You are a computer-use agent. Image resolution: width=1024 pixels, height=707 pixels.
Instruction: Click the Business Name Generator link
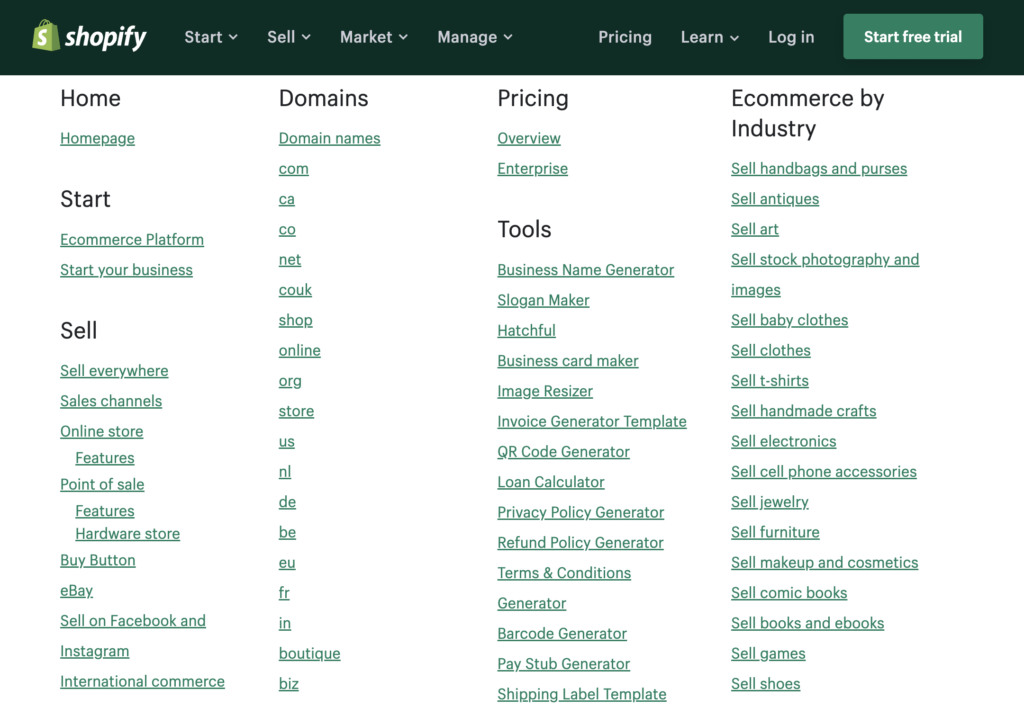585,269
